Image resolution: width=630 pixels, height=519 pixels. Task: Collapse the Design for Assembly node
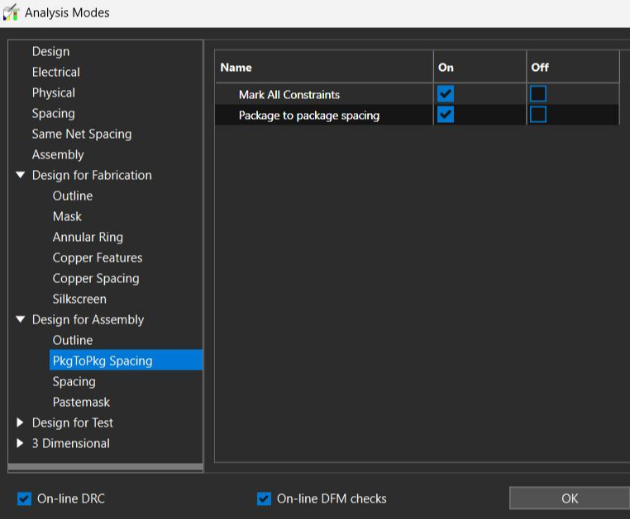point(20,319)
